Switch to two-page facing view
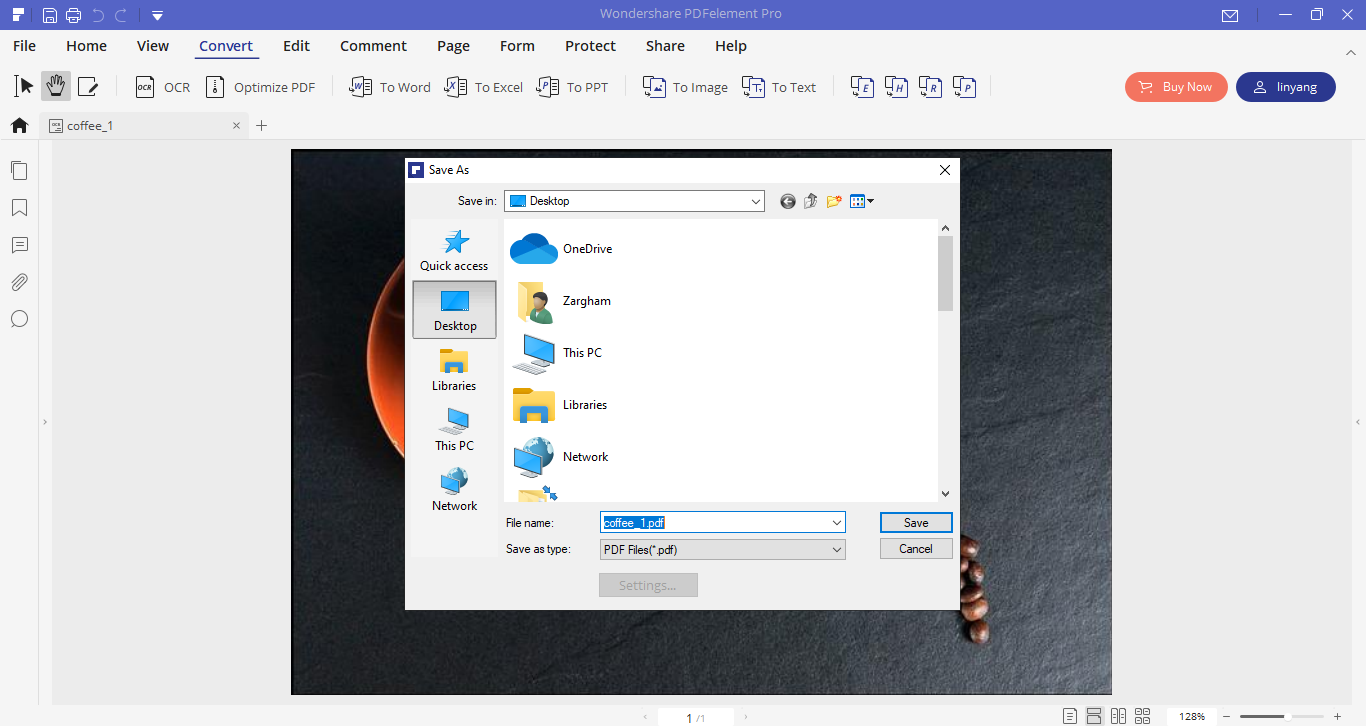This screenshot has height=726, width=1366. [x=1118, y=716]
